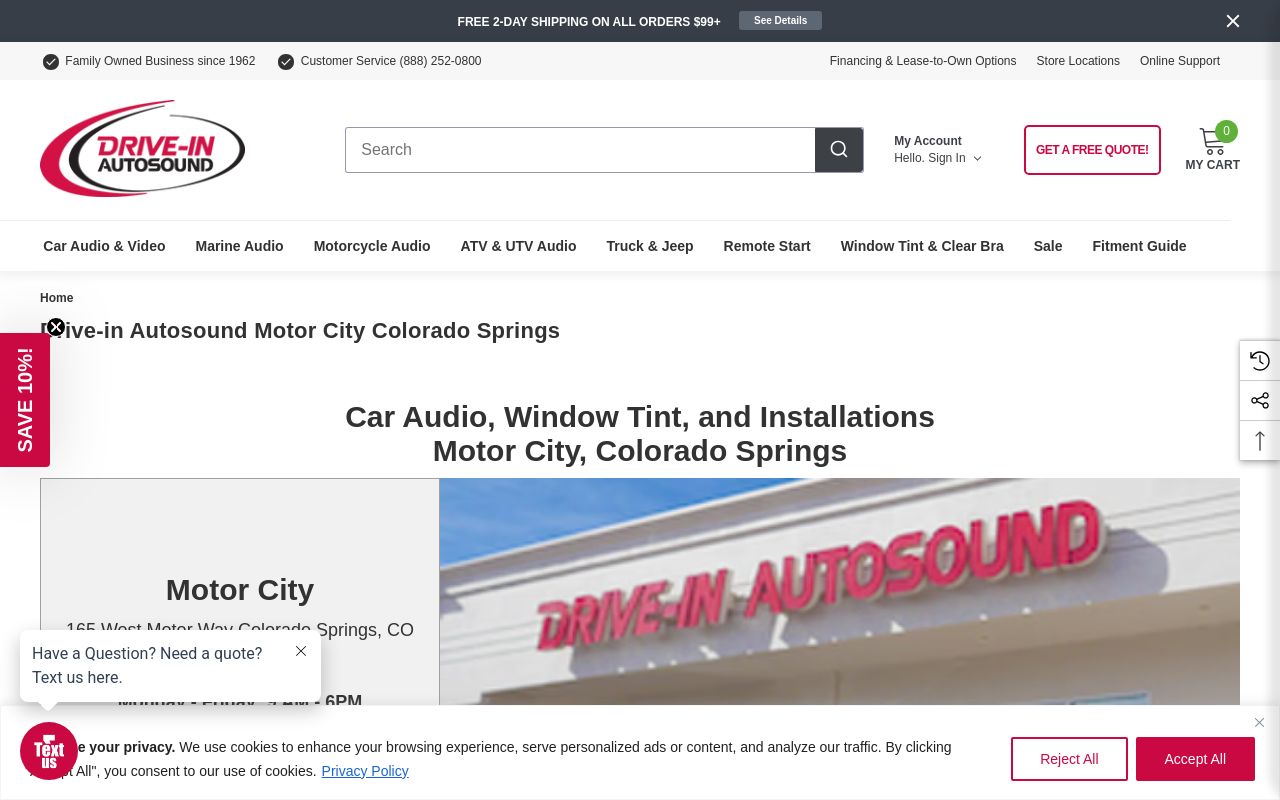Reject all cookies
The image size is (1280, 800).
point(1069,759)
